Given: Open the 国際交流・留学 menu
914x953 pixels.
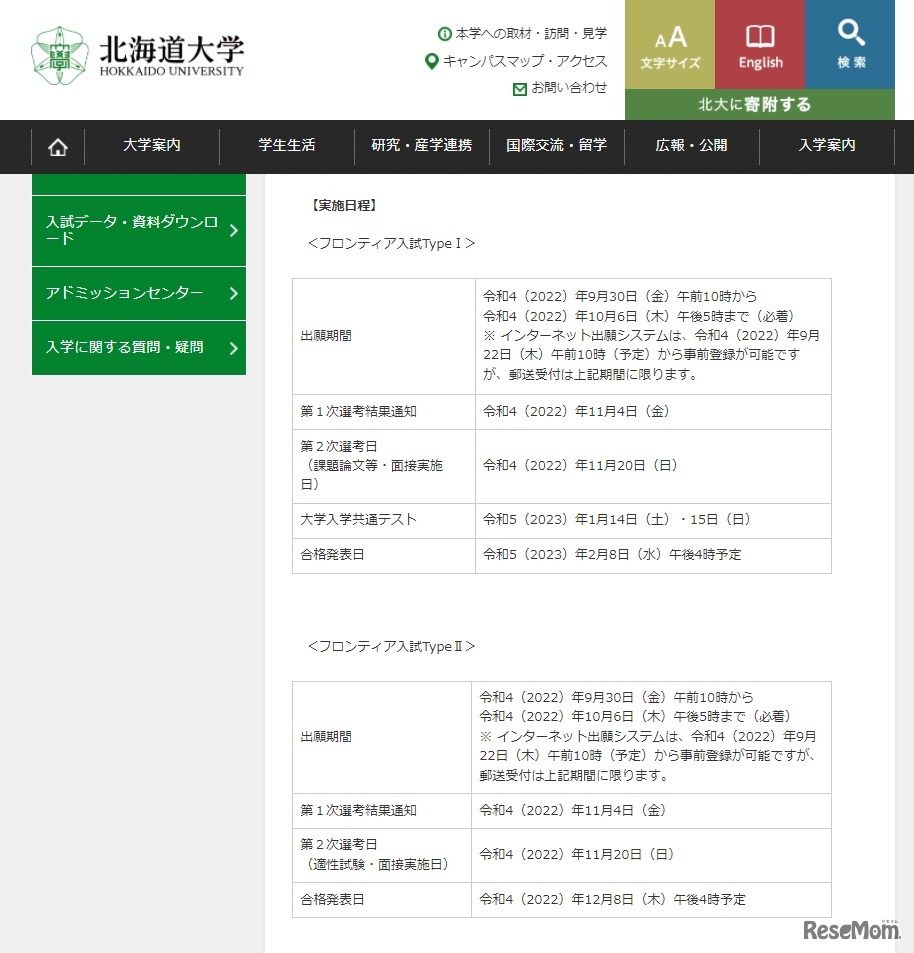Looking at the screenshot, I should (557, 145).
